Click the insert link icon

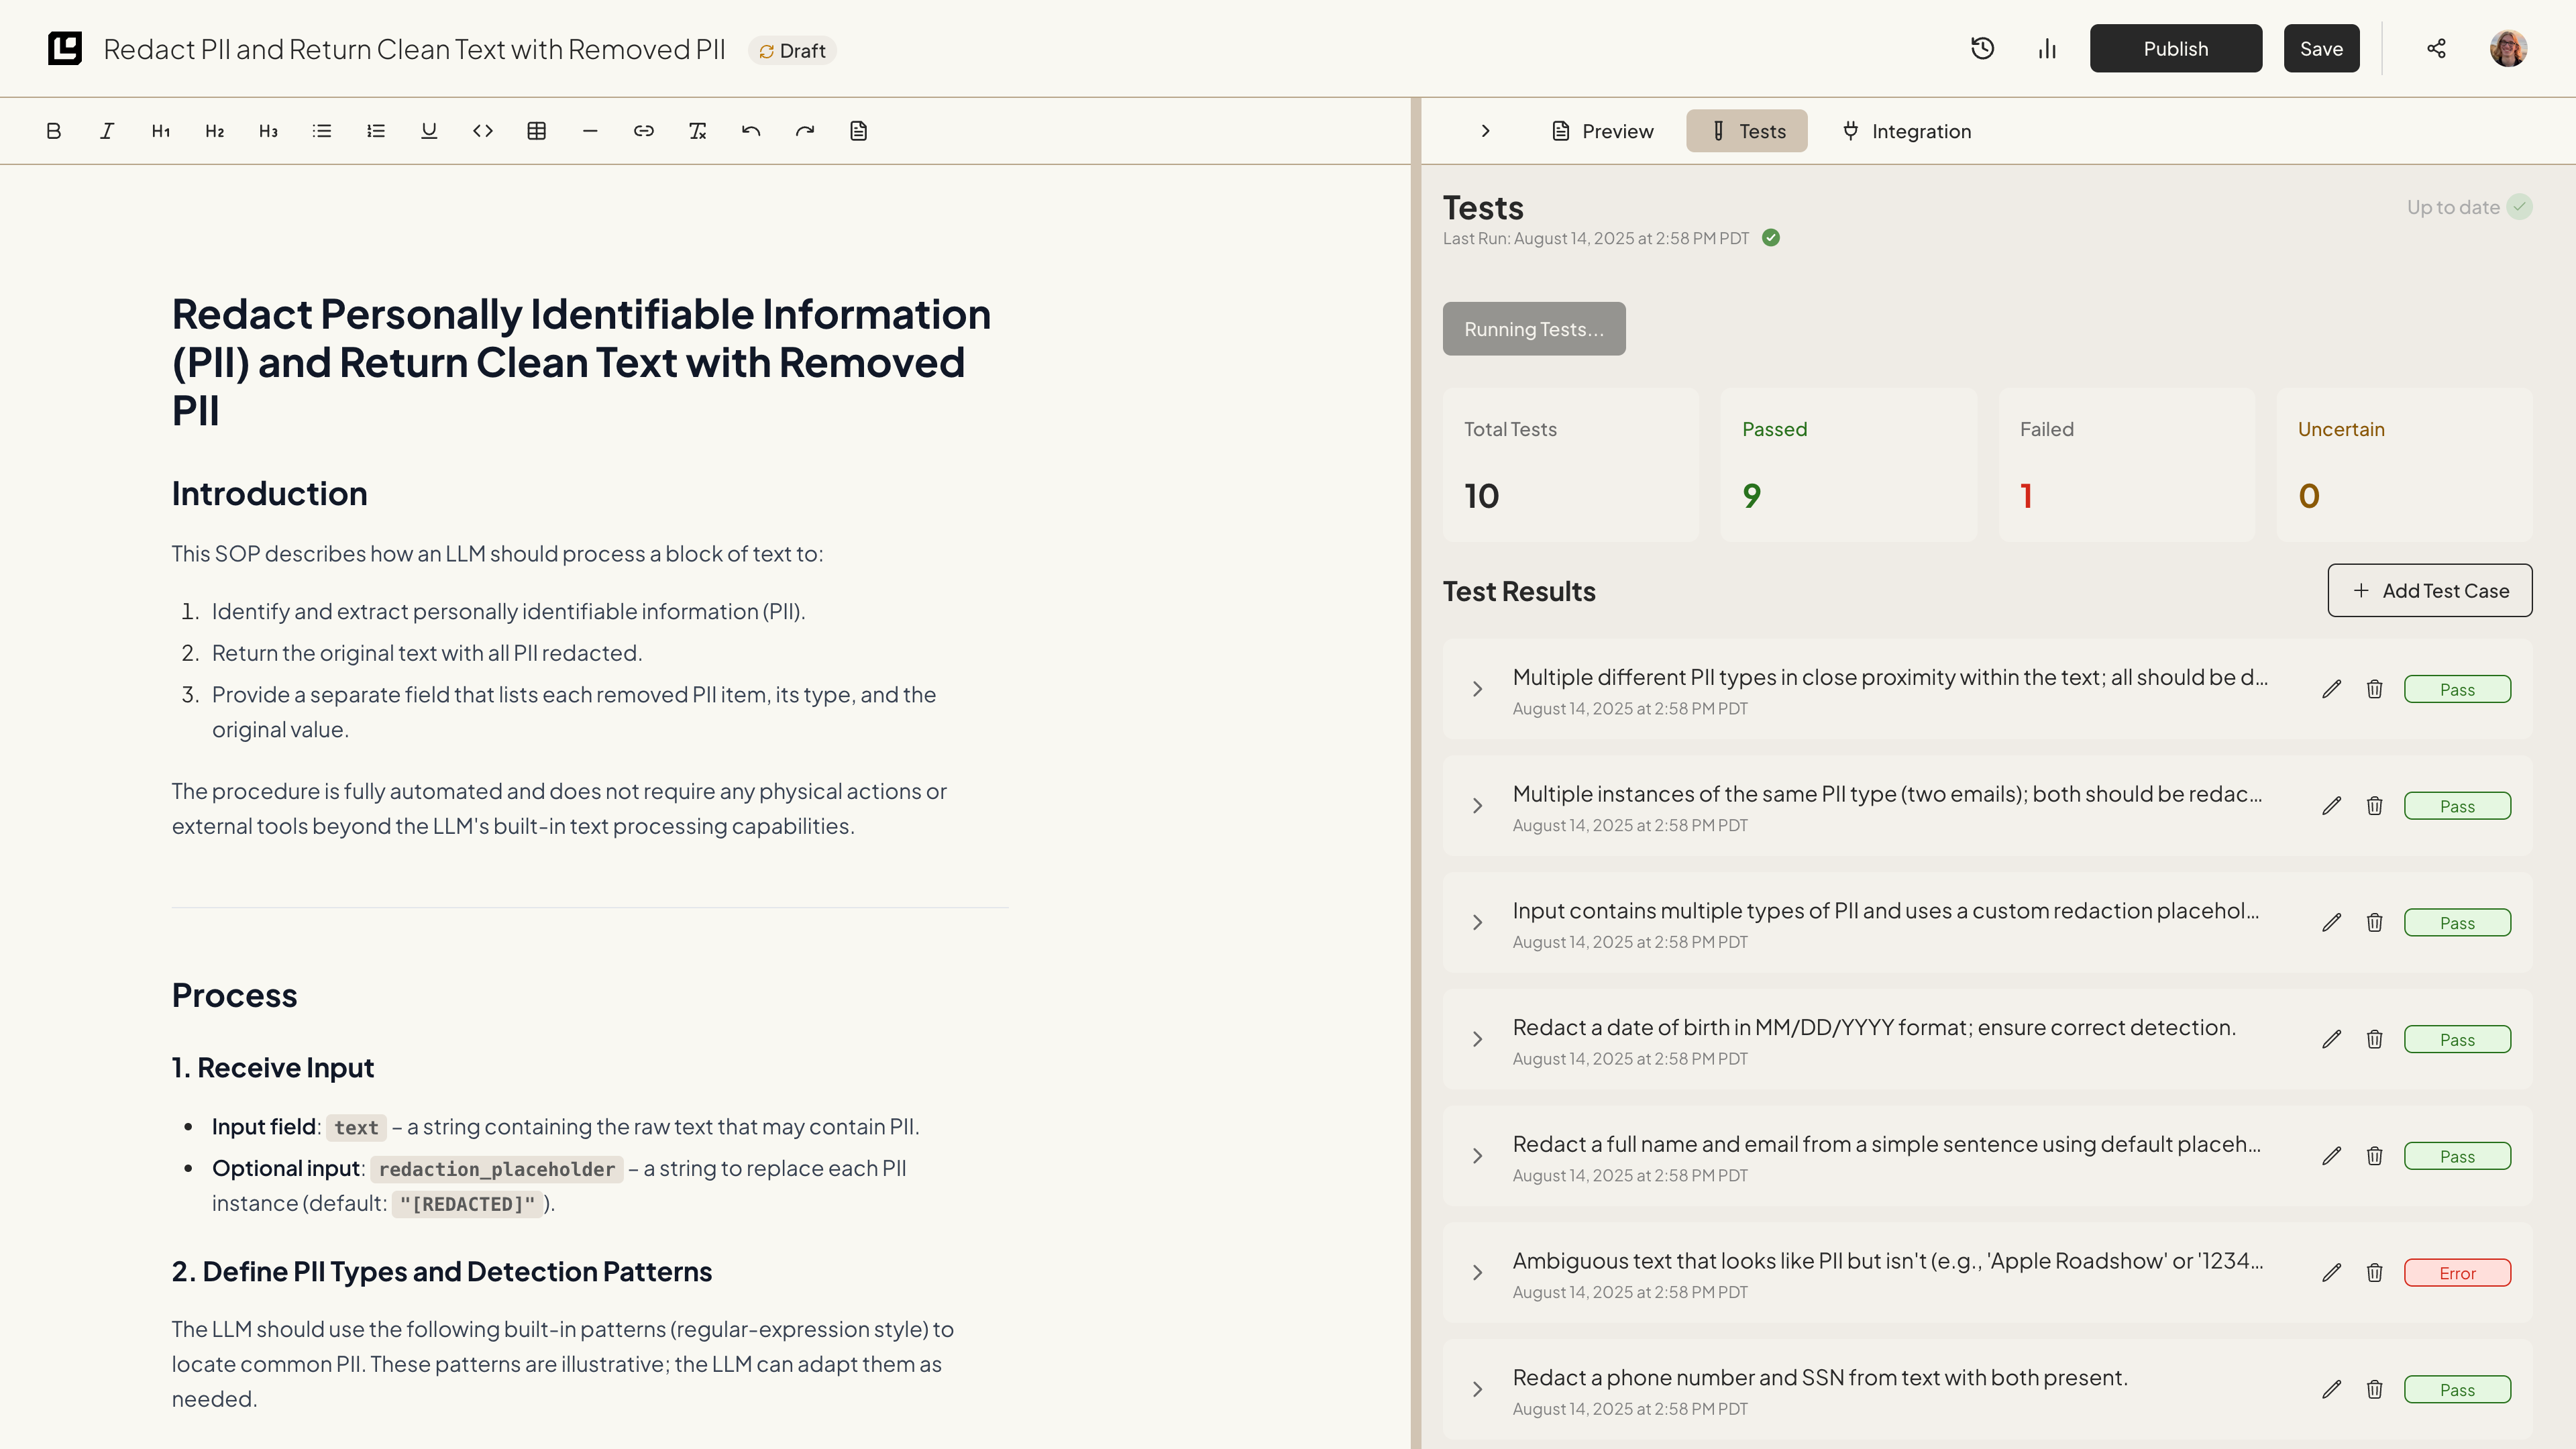[x=643, y=131]
